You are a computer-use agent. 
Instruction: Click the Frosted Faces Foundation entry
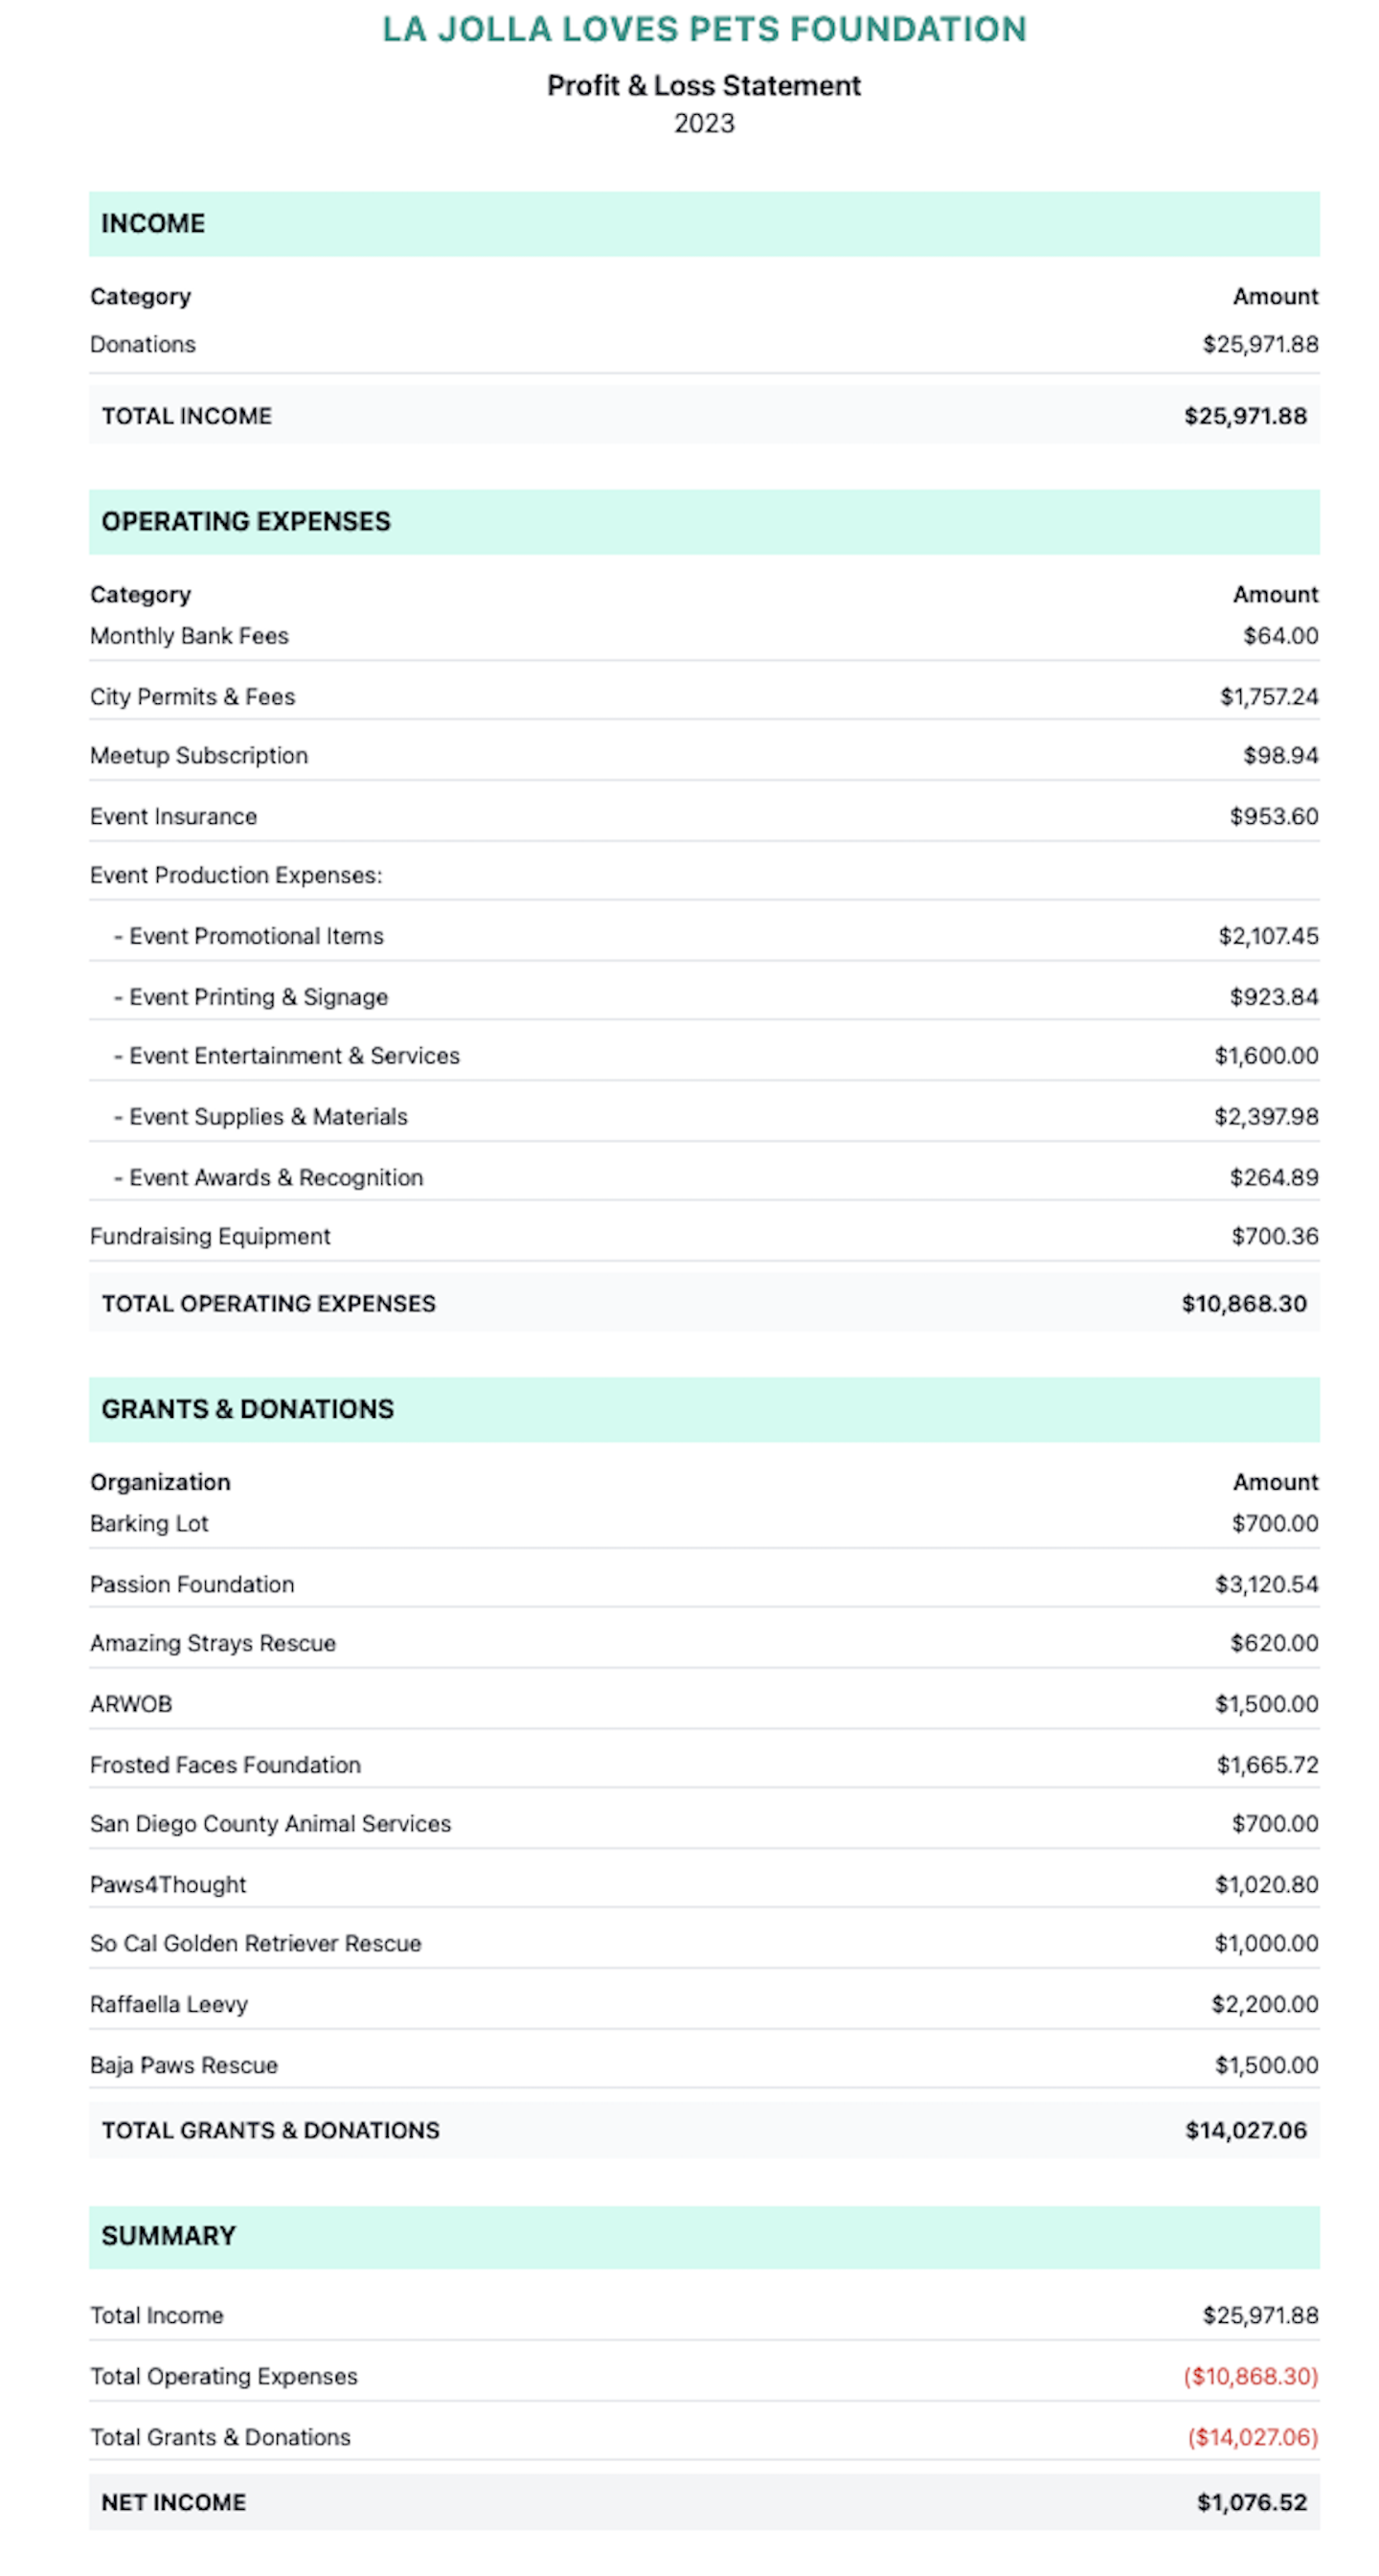point(225,1765)
